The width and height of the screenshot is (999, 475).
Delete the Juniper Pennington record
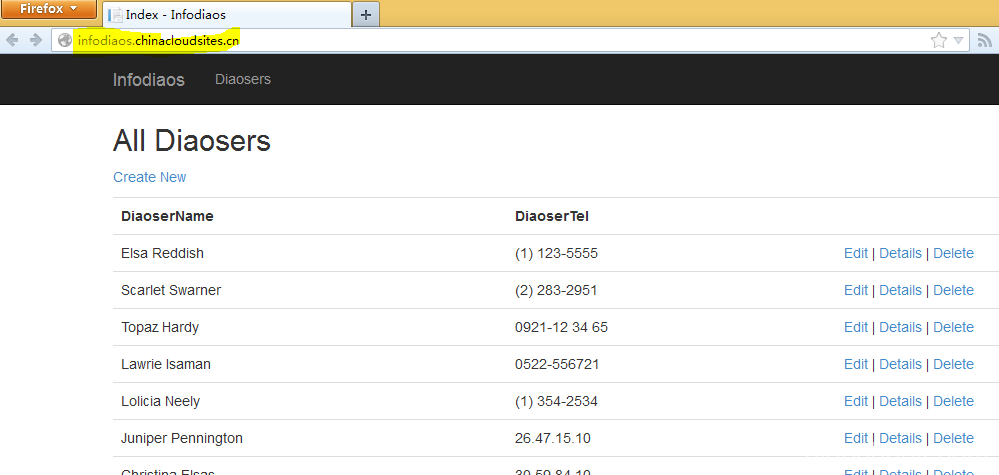click(953, 438)
